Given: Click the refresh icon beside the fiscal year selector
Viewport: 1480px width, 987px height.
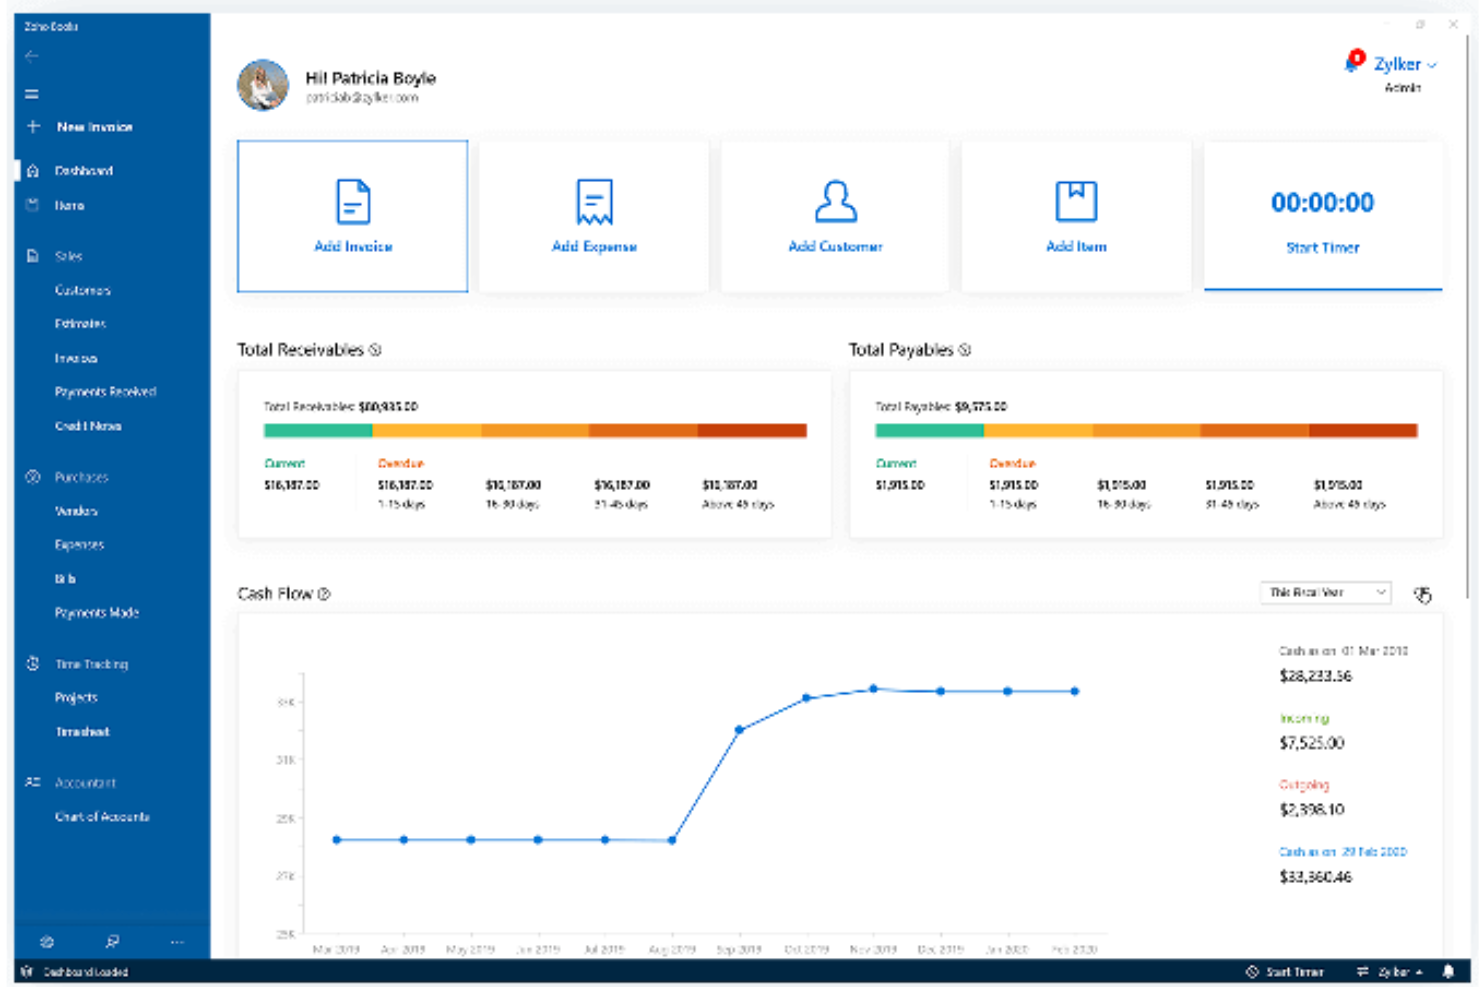Looking at the screenshot, I should tap(1421, 593).
